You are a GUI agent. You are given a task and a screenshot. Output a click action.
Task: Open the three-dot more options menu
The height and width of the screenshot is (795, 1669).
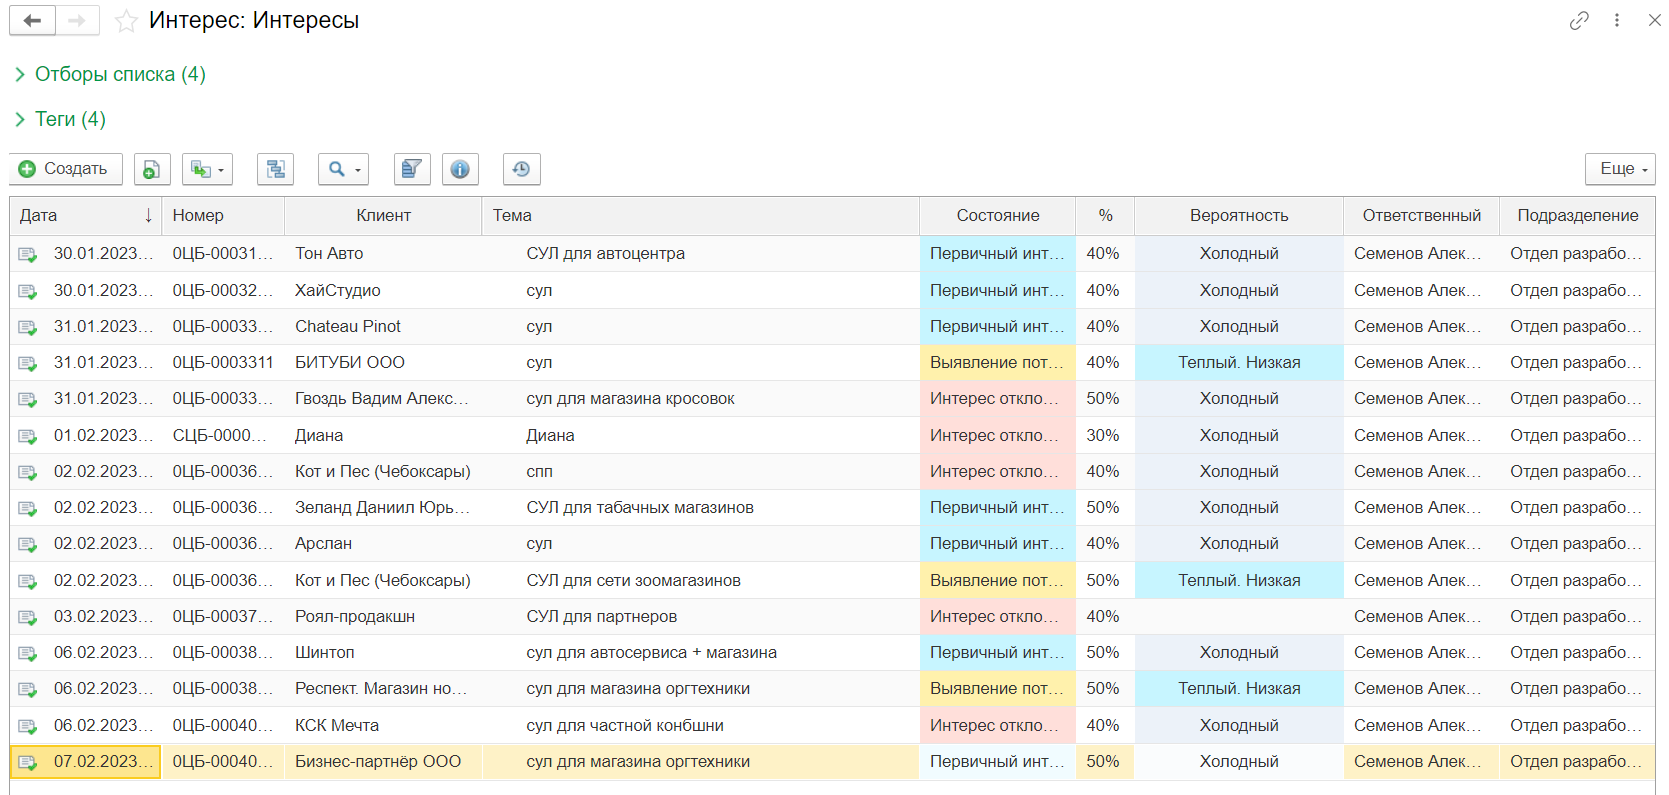pyautogui.click(x=1617, y=20)
